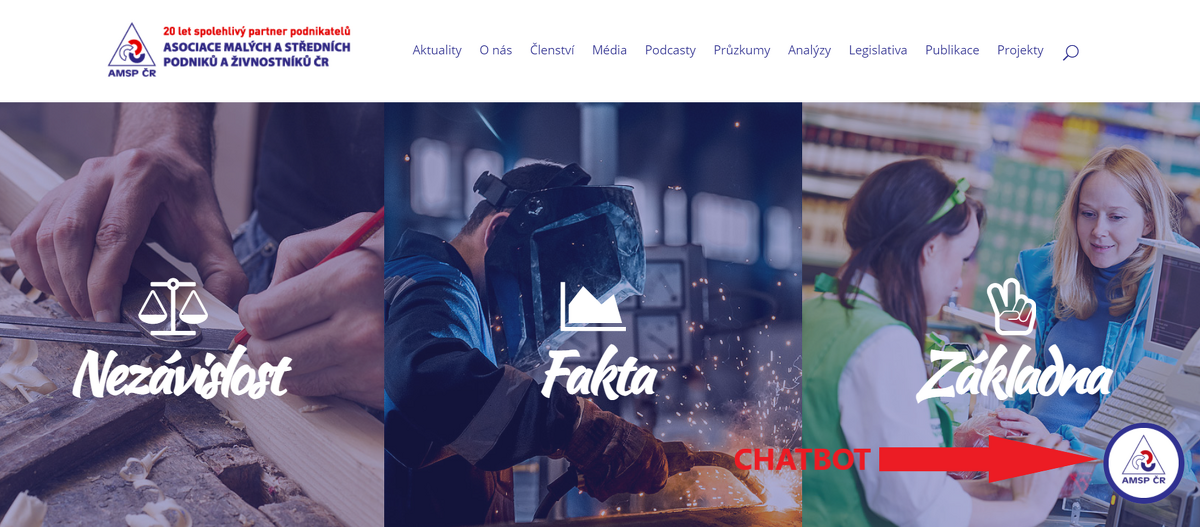Viewport: 1200px width, 527px height.
Task: Select Média in the navigation
Action: point(609,50)
